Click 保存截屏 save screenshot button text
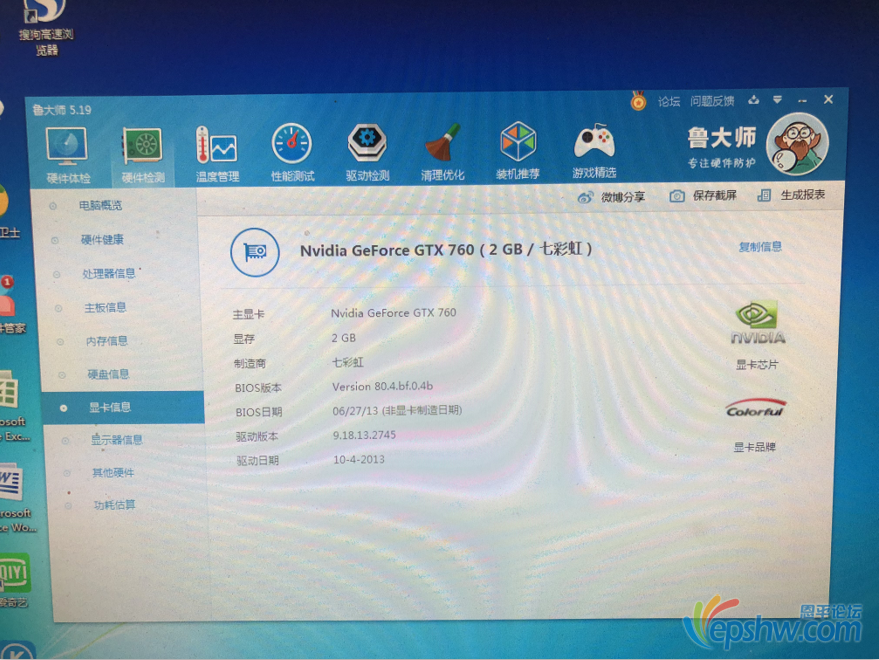879x660 pixels. click(715, 195)
